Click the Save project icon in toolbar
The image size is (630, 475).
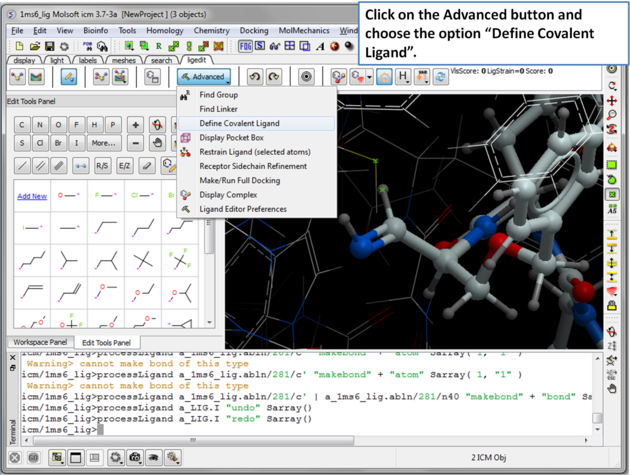(49, 46)
